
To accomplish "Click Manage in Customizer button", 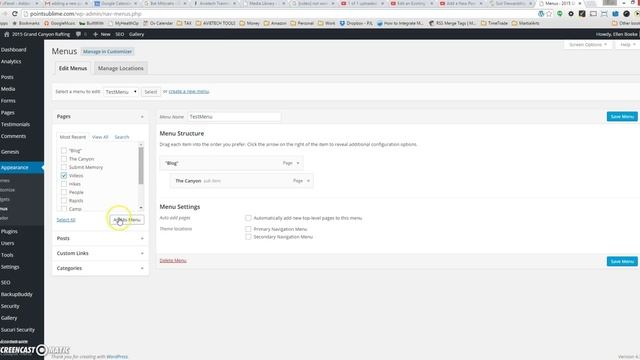I will (107, 52).
